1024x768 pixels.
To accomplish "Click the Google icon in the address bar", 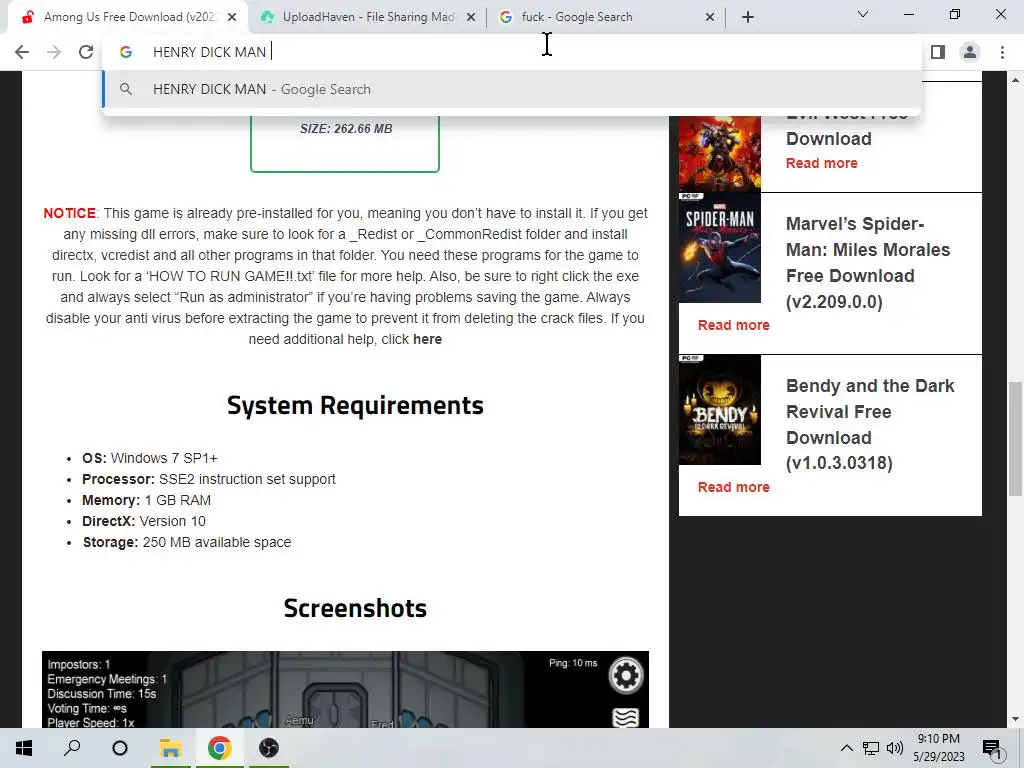I will [x=125, y=52].
